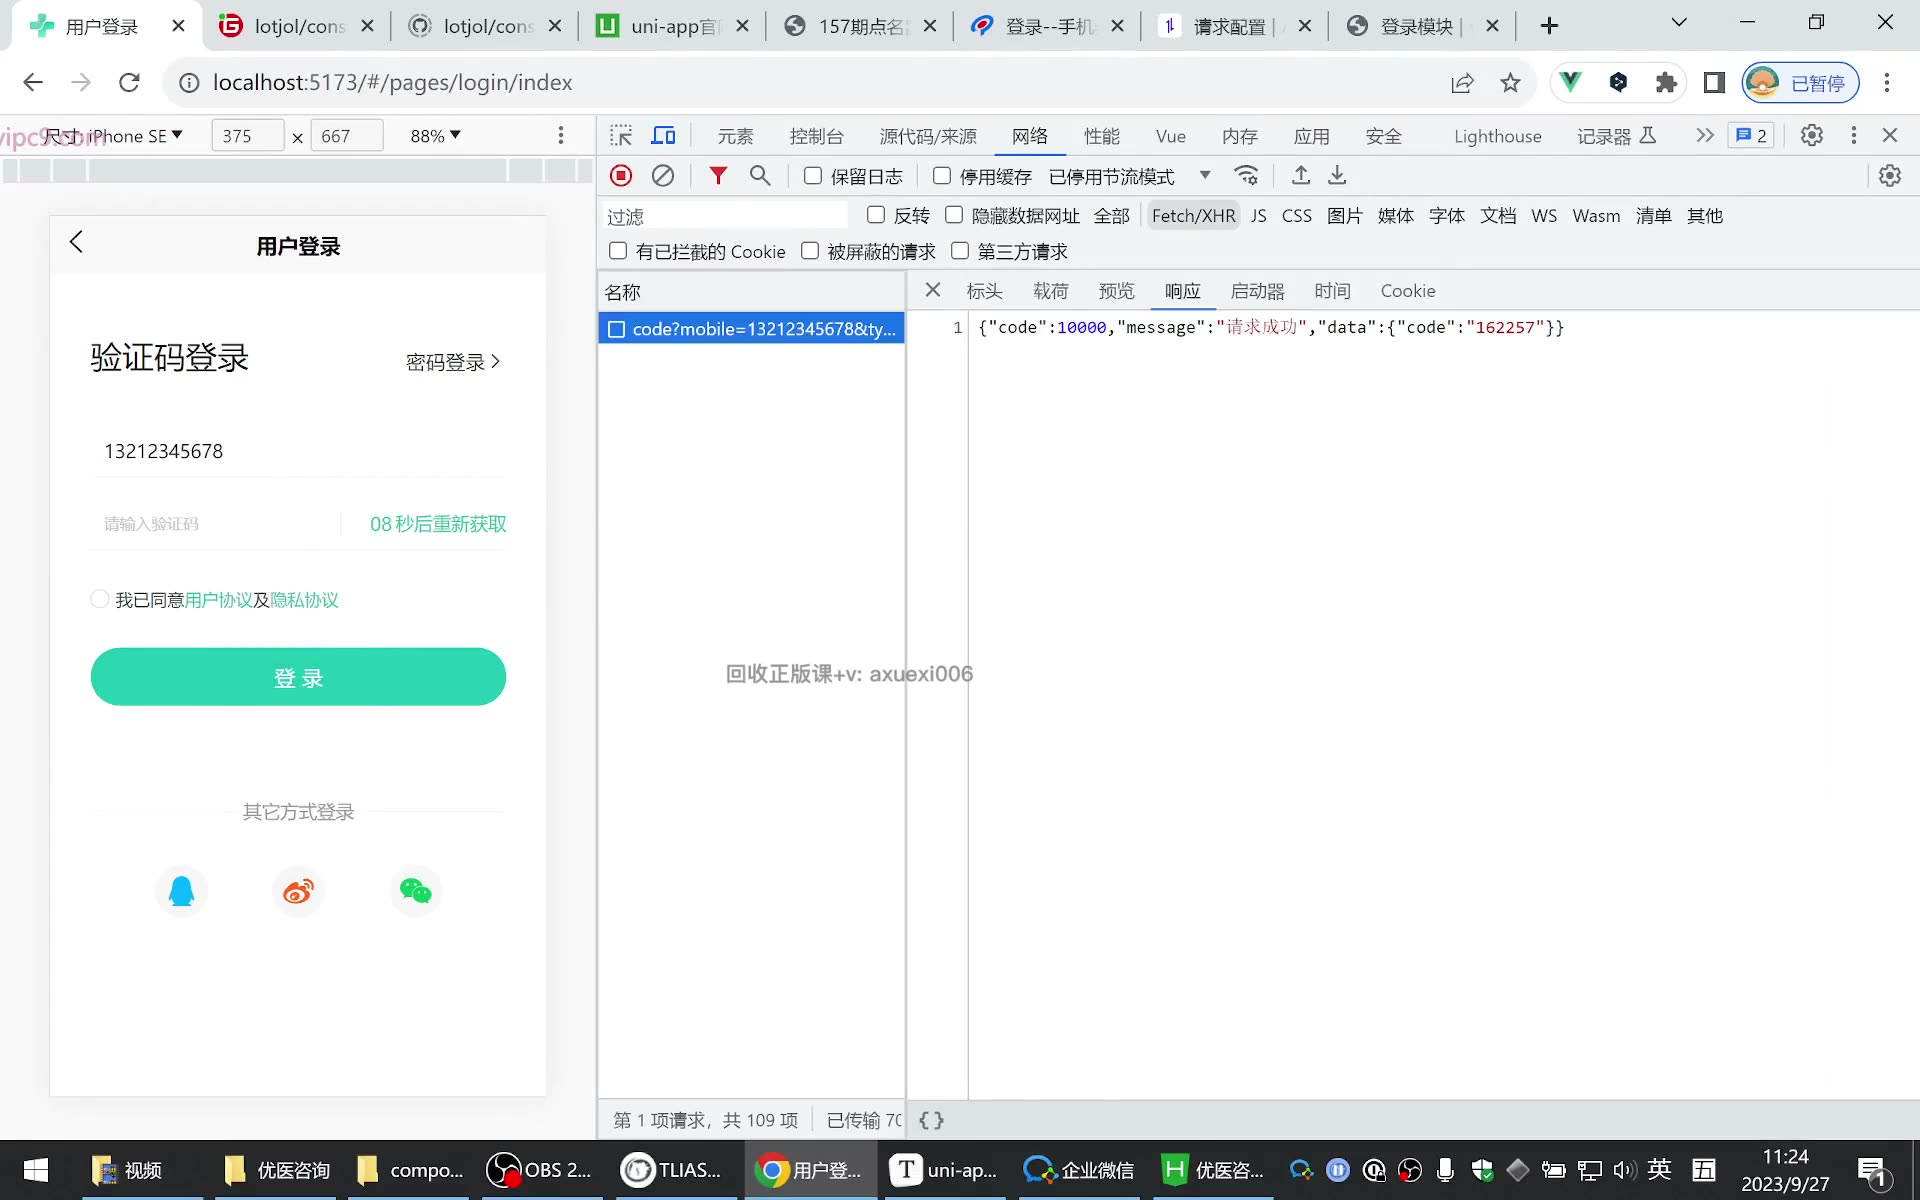Screen dimensions: 1920x1200
Task: Bookmark this page with star icon
Action: pyautogui.click(x=1510, y=83)
